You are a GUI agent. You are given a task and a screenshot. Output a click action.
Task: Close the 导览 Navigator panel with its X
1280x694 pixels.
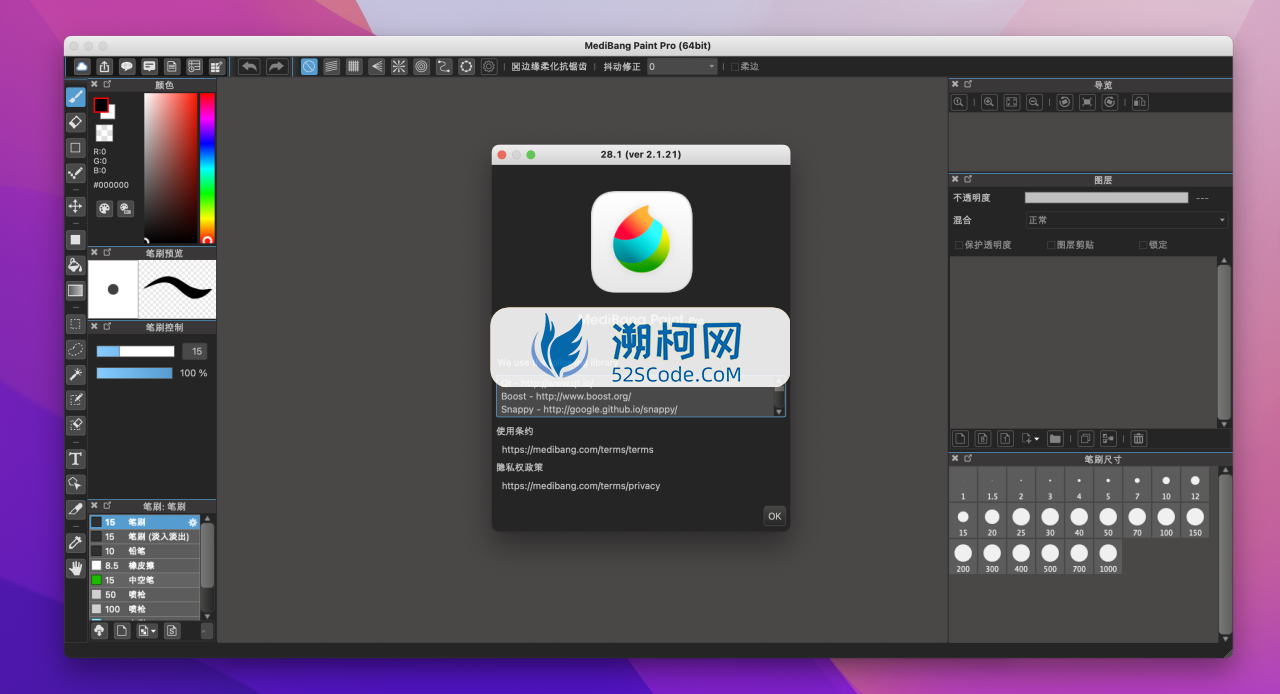click(955, 85)
